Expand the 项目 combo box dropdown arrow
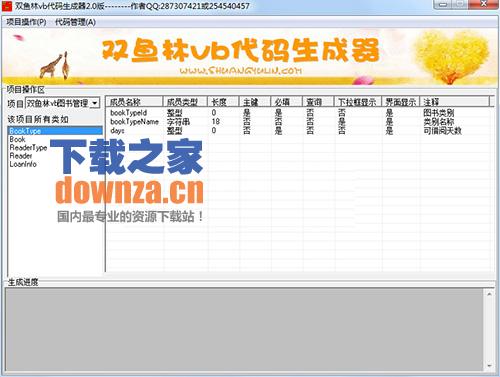The image size is (500, 377). pos(95,103)
